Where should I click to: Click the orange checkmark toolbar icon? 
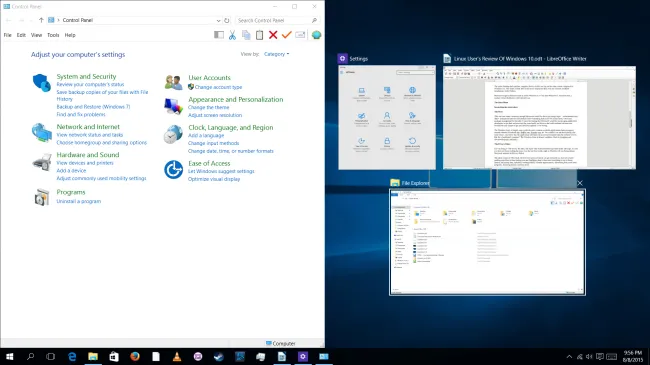pos(286,35)
